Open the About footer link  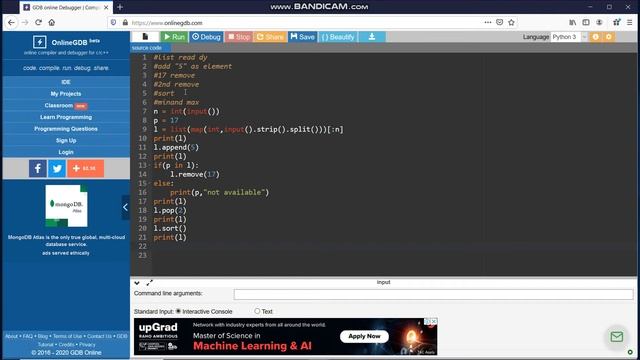(11, 336)
